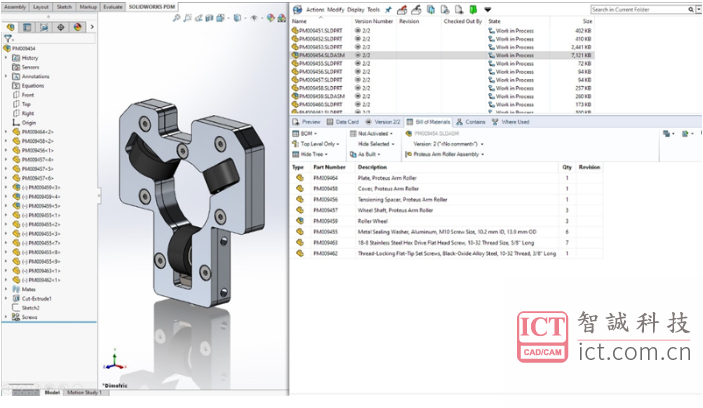Viewport: 703px width, 408px height.
Task: Open the BOM dropdown
Action: click(x=304, y=134)
